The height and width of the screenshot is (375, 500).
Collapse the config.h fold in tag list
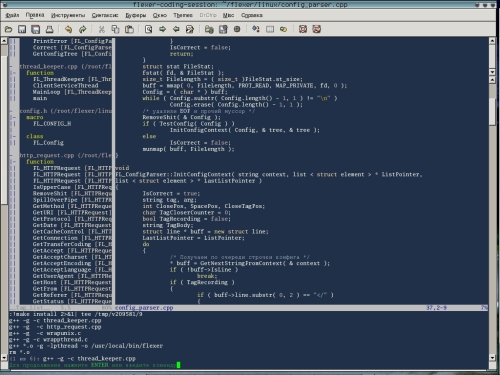tap(11, 111)
